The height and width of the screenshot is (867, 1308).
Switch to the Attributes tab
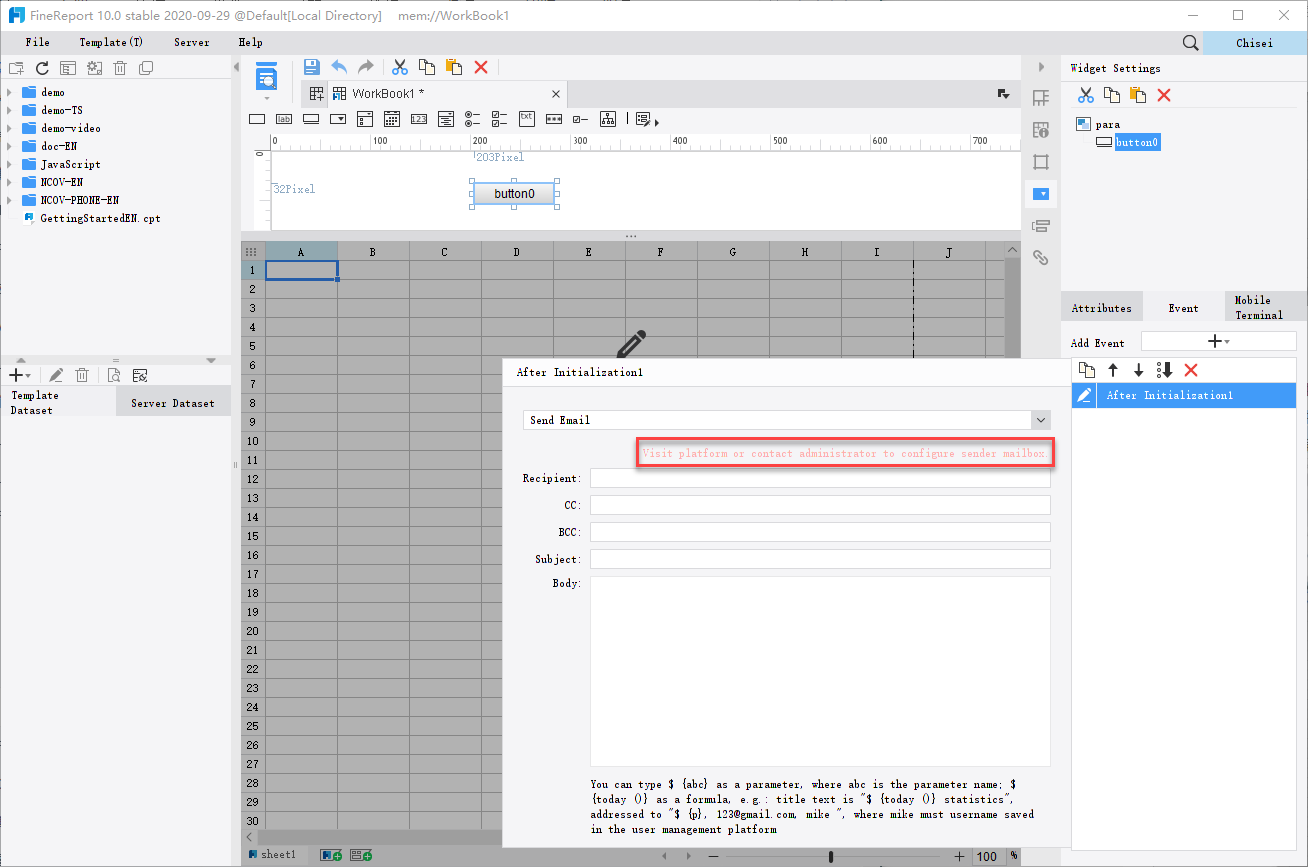[1102, 308]
